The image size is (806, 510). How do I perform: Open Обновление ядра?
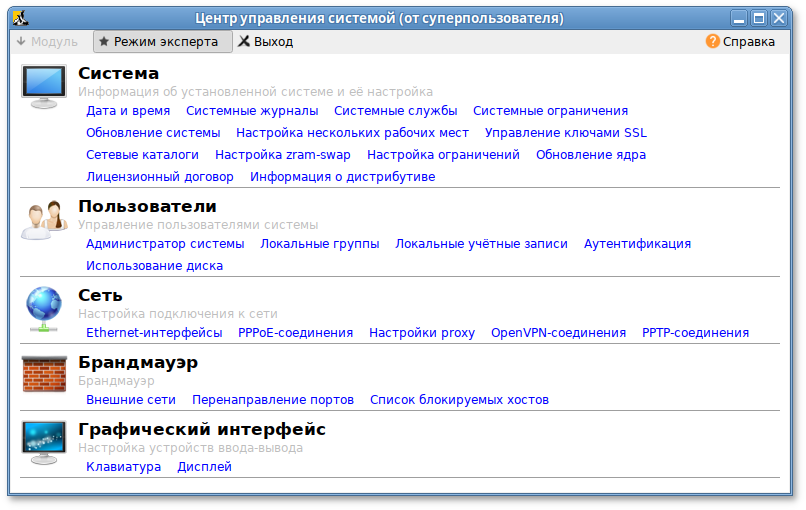pyautogui.click(x=591, y=155)
